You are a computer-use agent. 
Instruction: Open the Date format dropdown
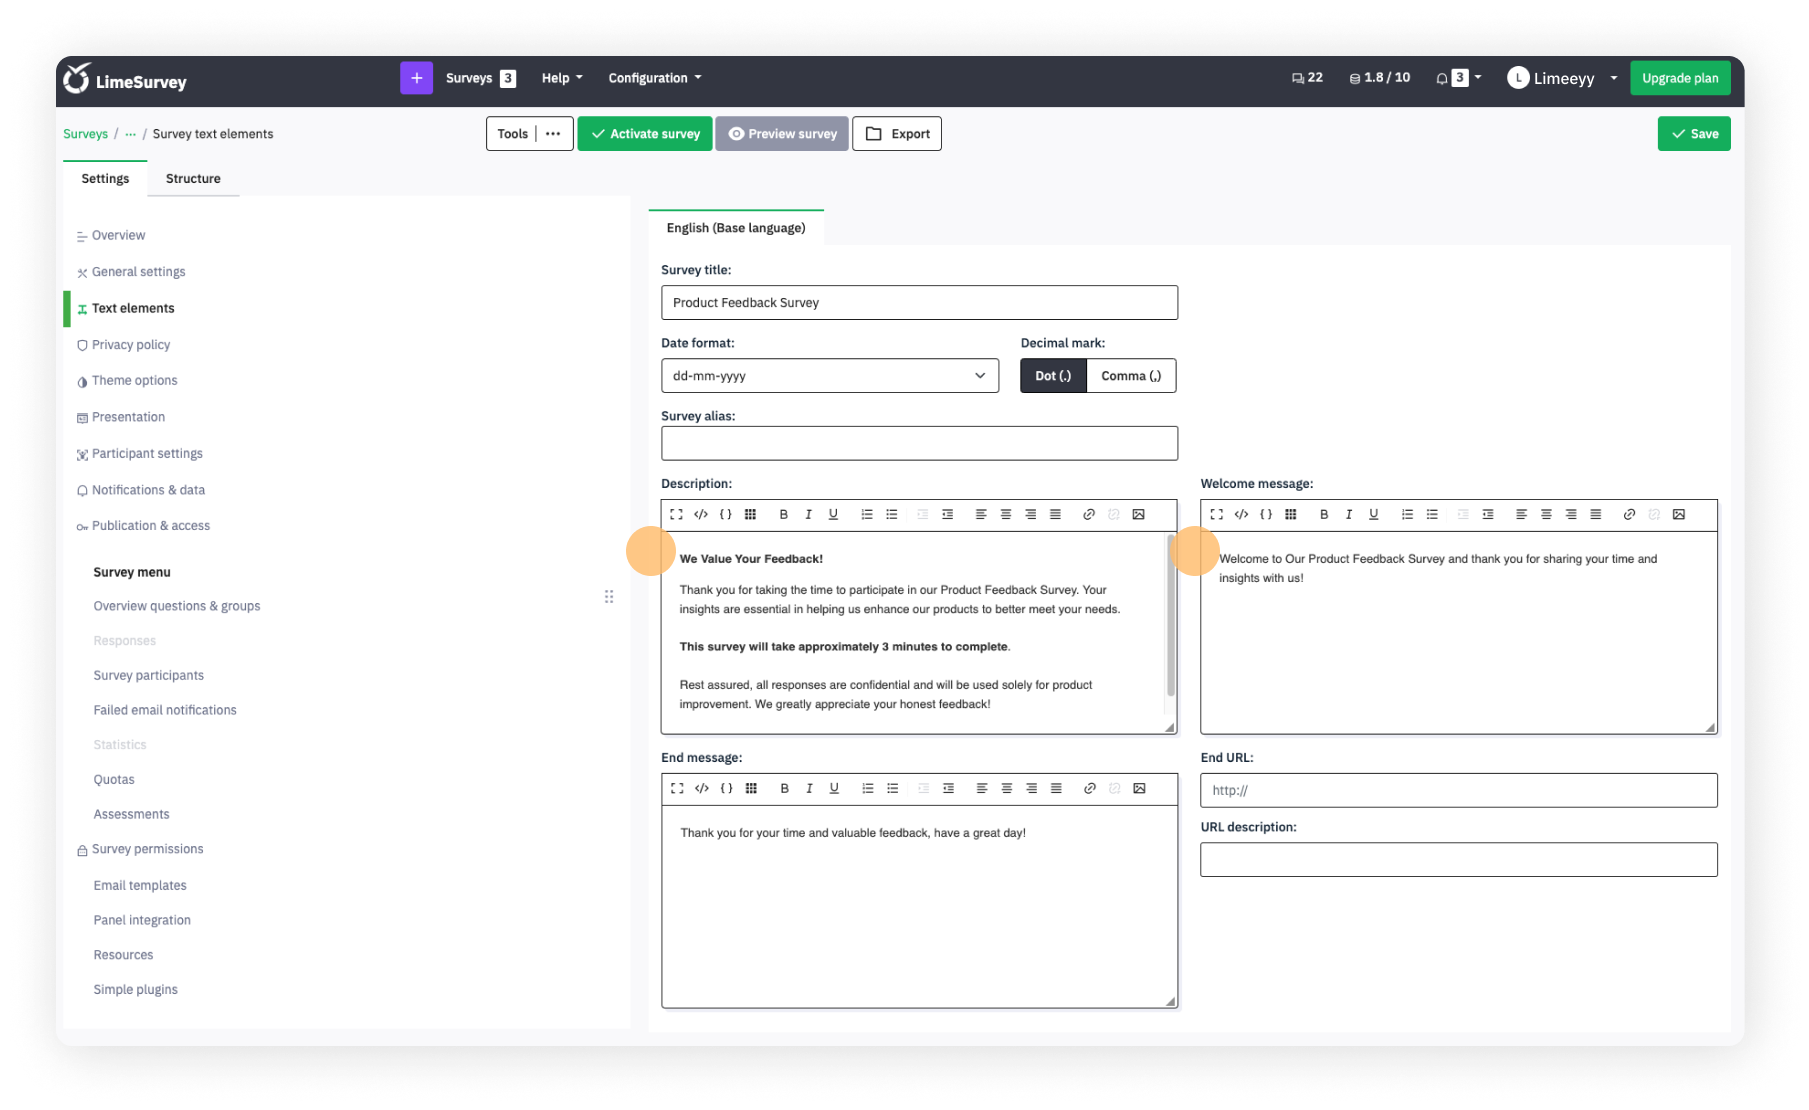click(x=829, y=376)
